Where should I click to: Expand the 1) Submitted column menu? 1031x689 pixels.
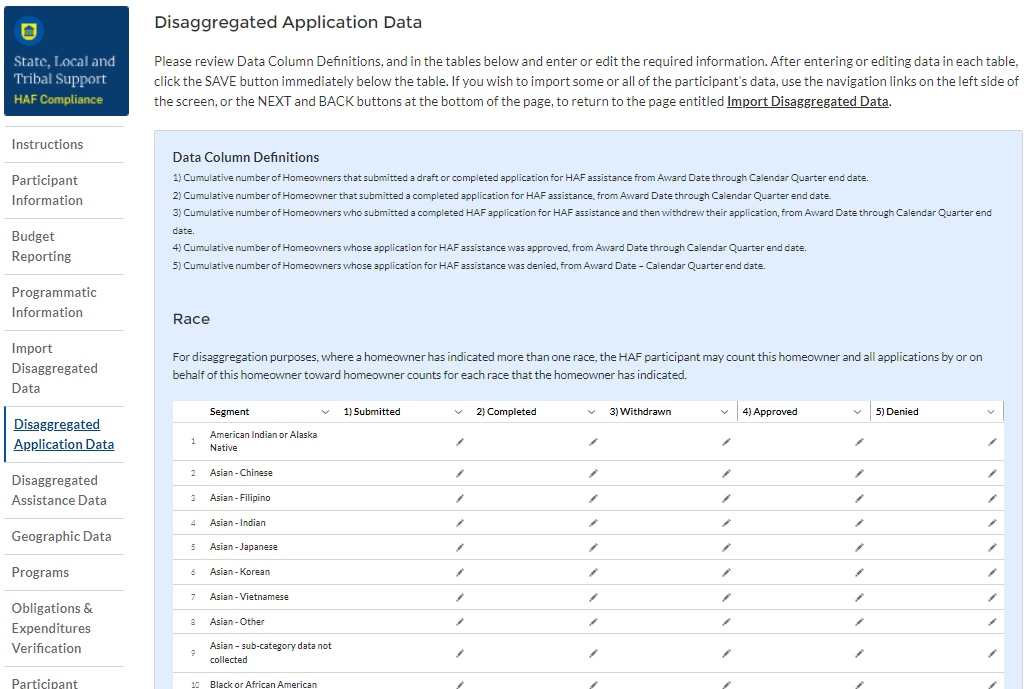coord(458,412)
